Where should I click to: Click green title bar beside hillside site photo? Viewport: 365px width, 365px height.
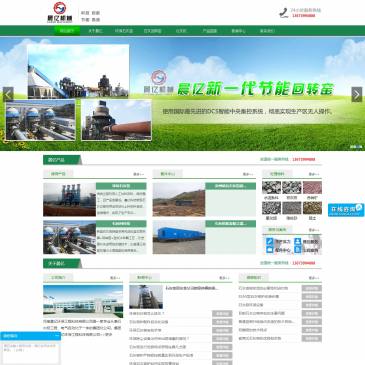(231, 186)
